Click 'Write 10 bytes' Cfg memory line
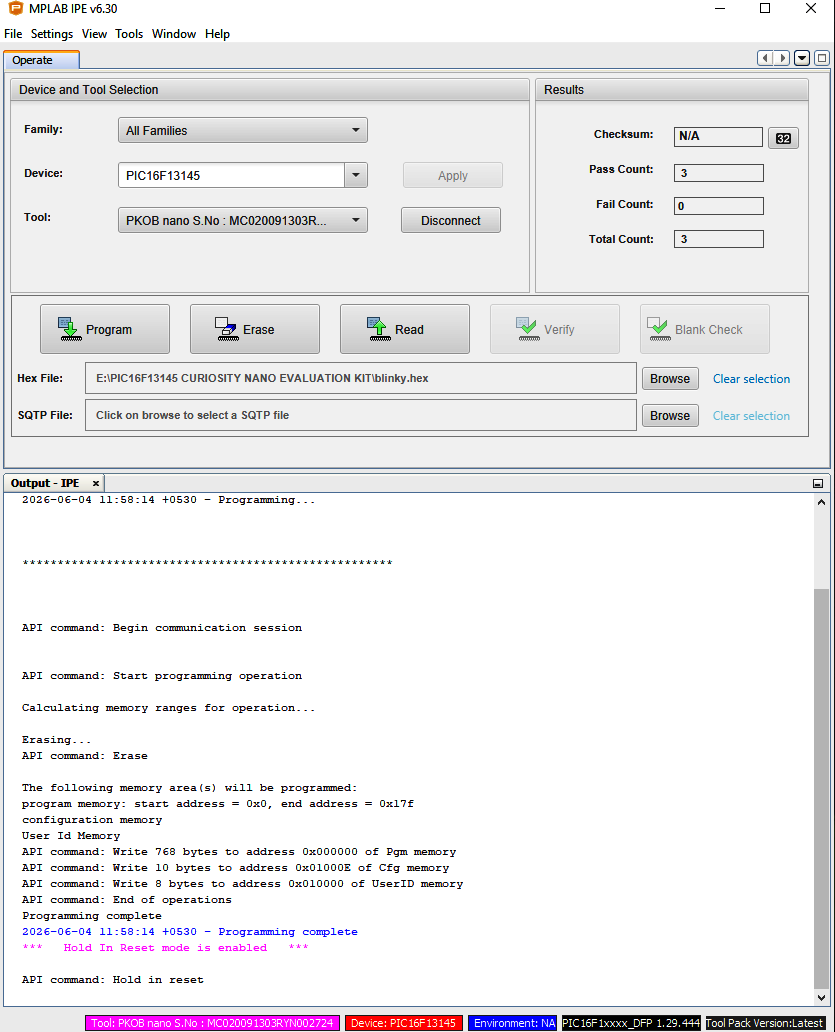Viewport: 835px width, 1032px height. point(236,867)
